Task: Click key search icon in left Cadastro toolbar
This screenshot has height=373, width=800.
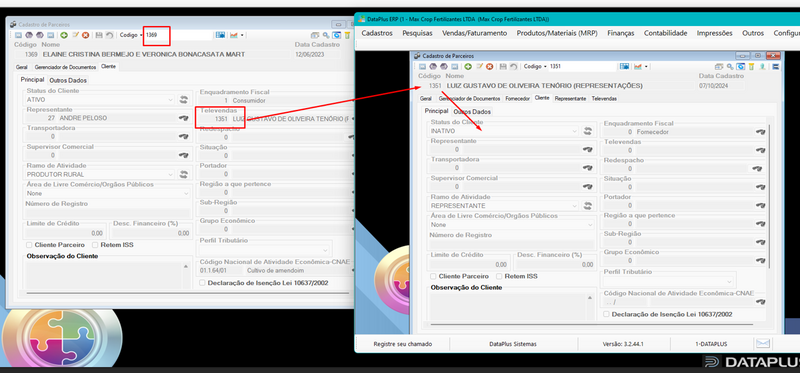Action: point(326,35)
